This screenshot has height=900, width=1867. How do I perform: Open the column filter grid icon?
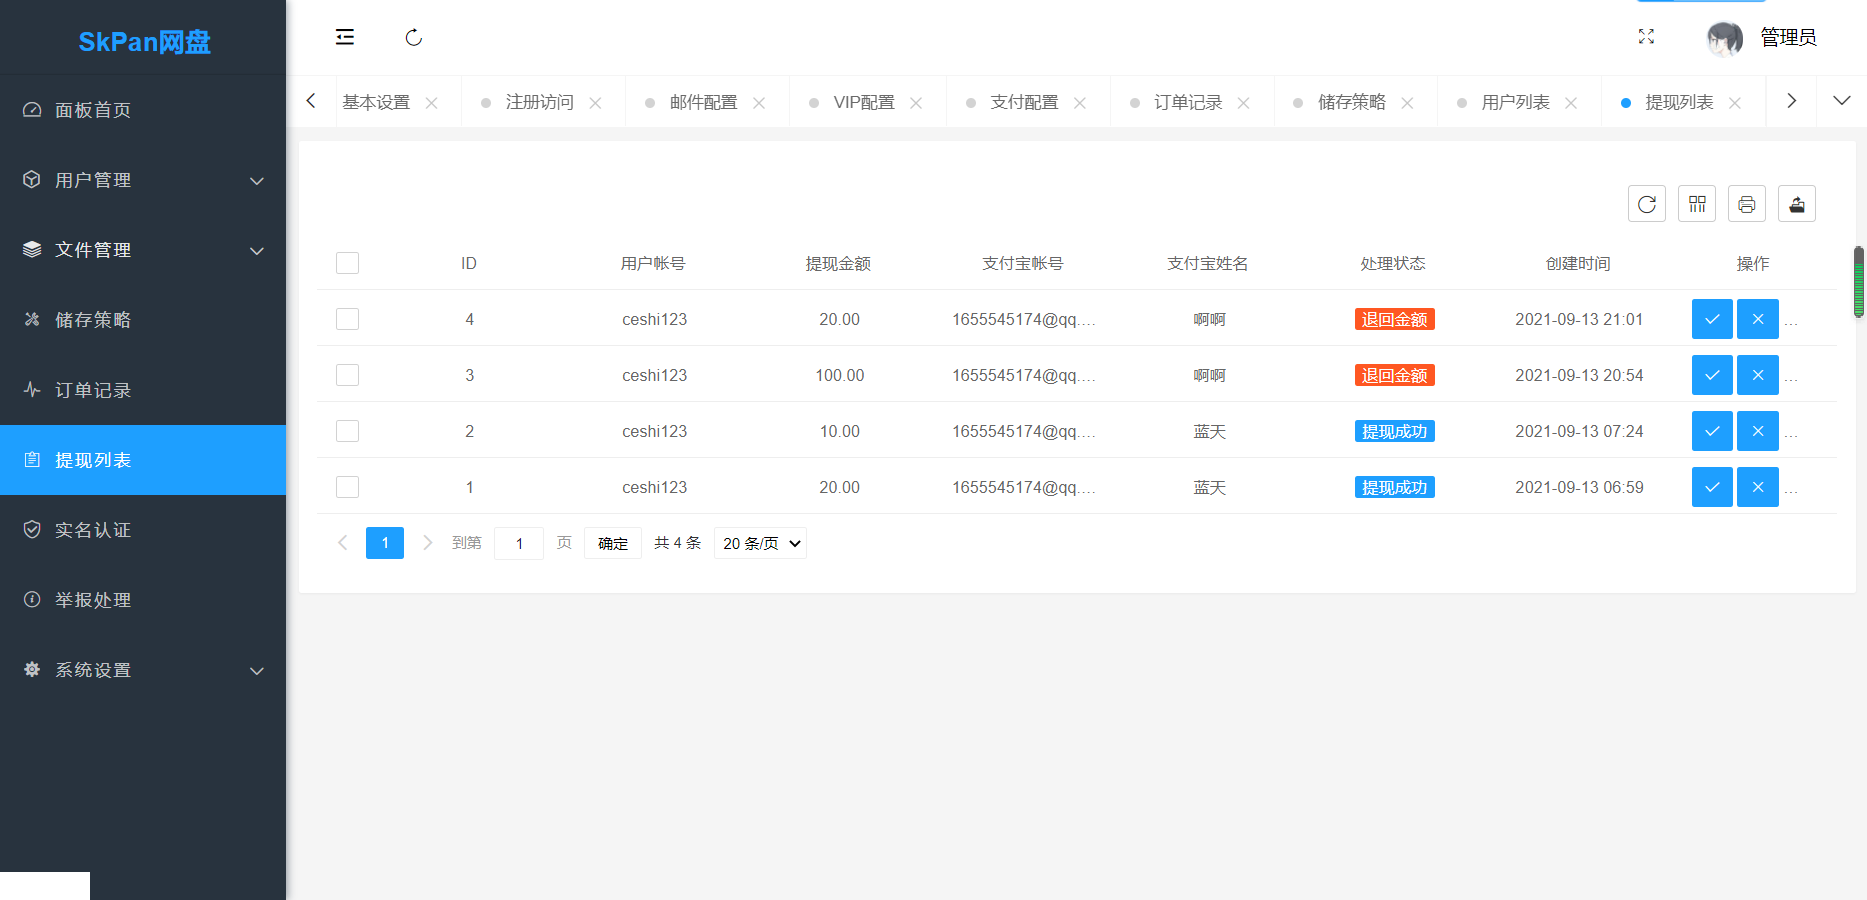point(1696,204)
